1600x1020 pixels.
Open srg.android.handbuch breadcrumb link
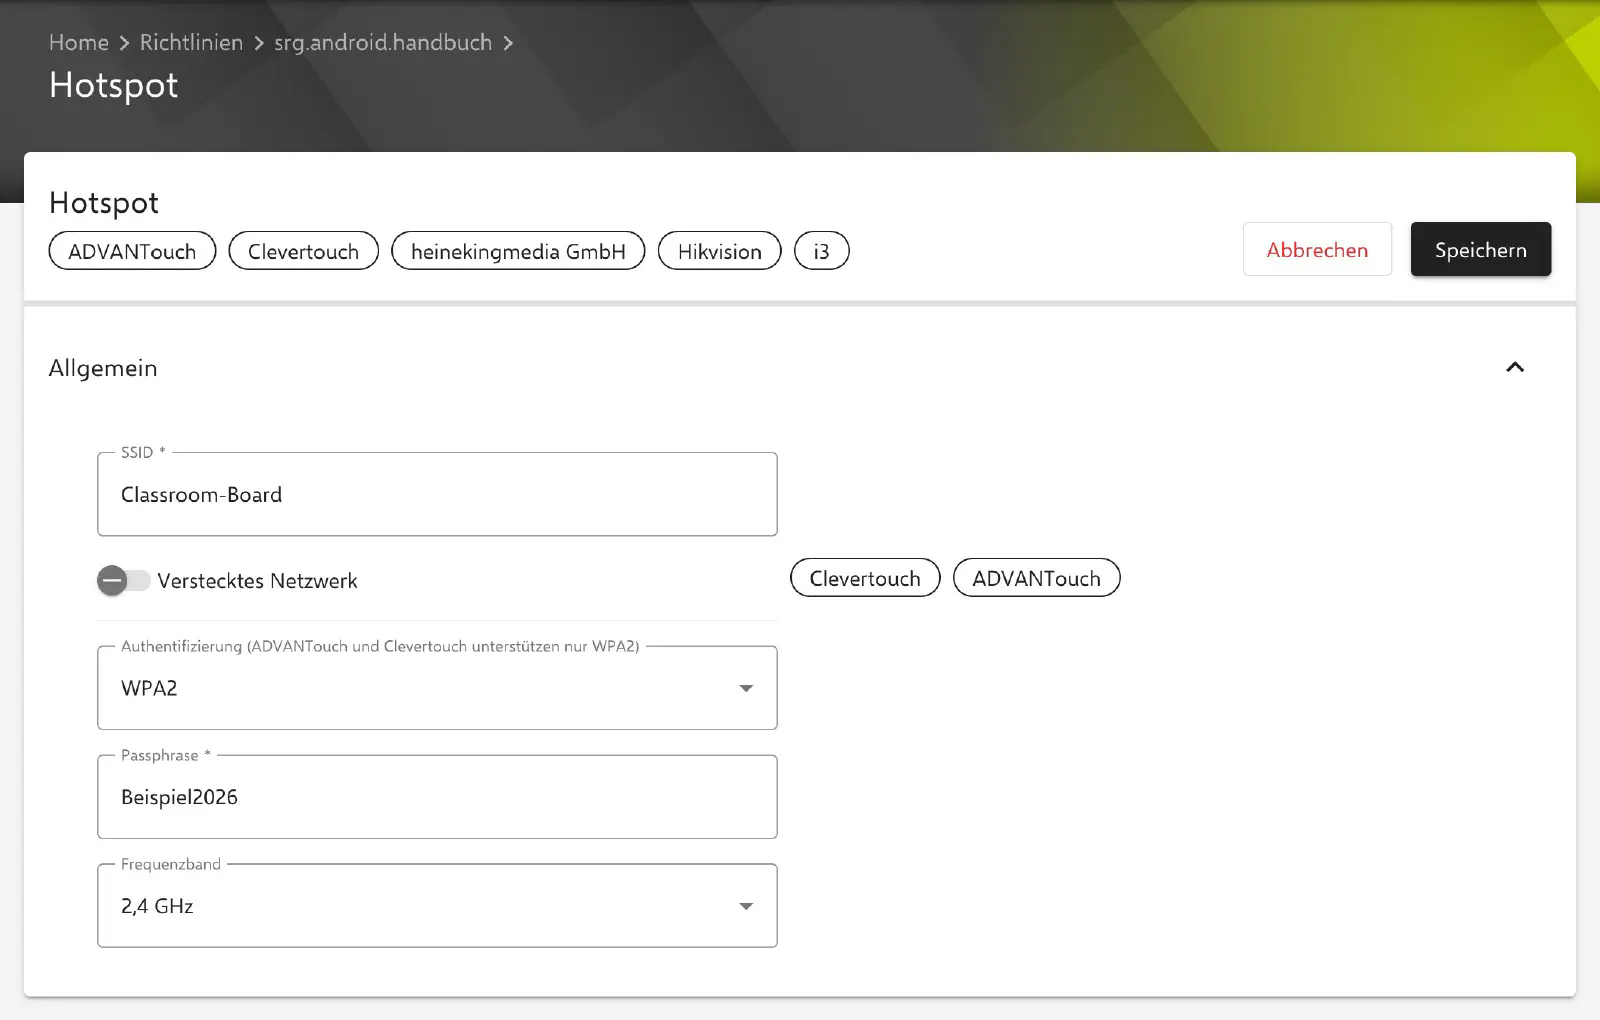(383, 42)
